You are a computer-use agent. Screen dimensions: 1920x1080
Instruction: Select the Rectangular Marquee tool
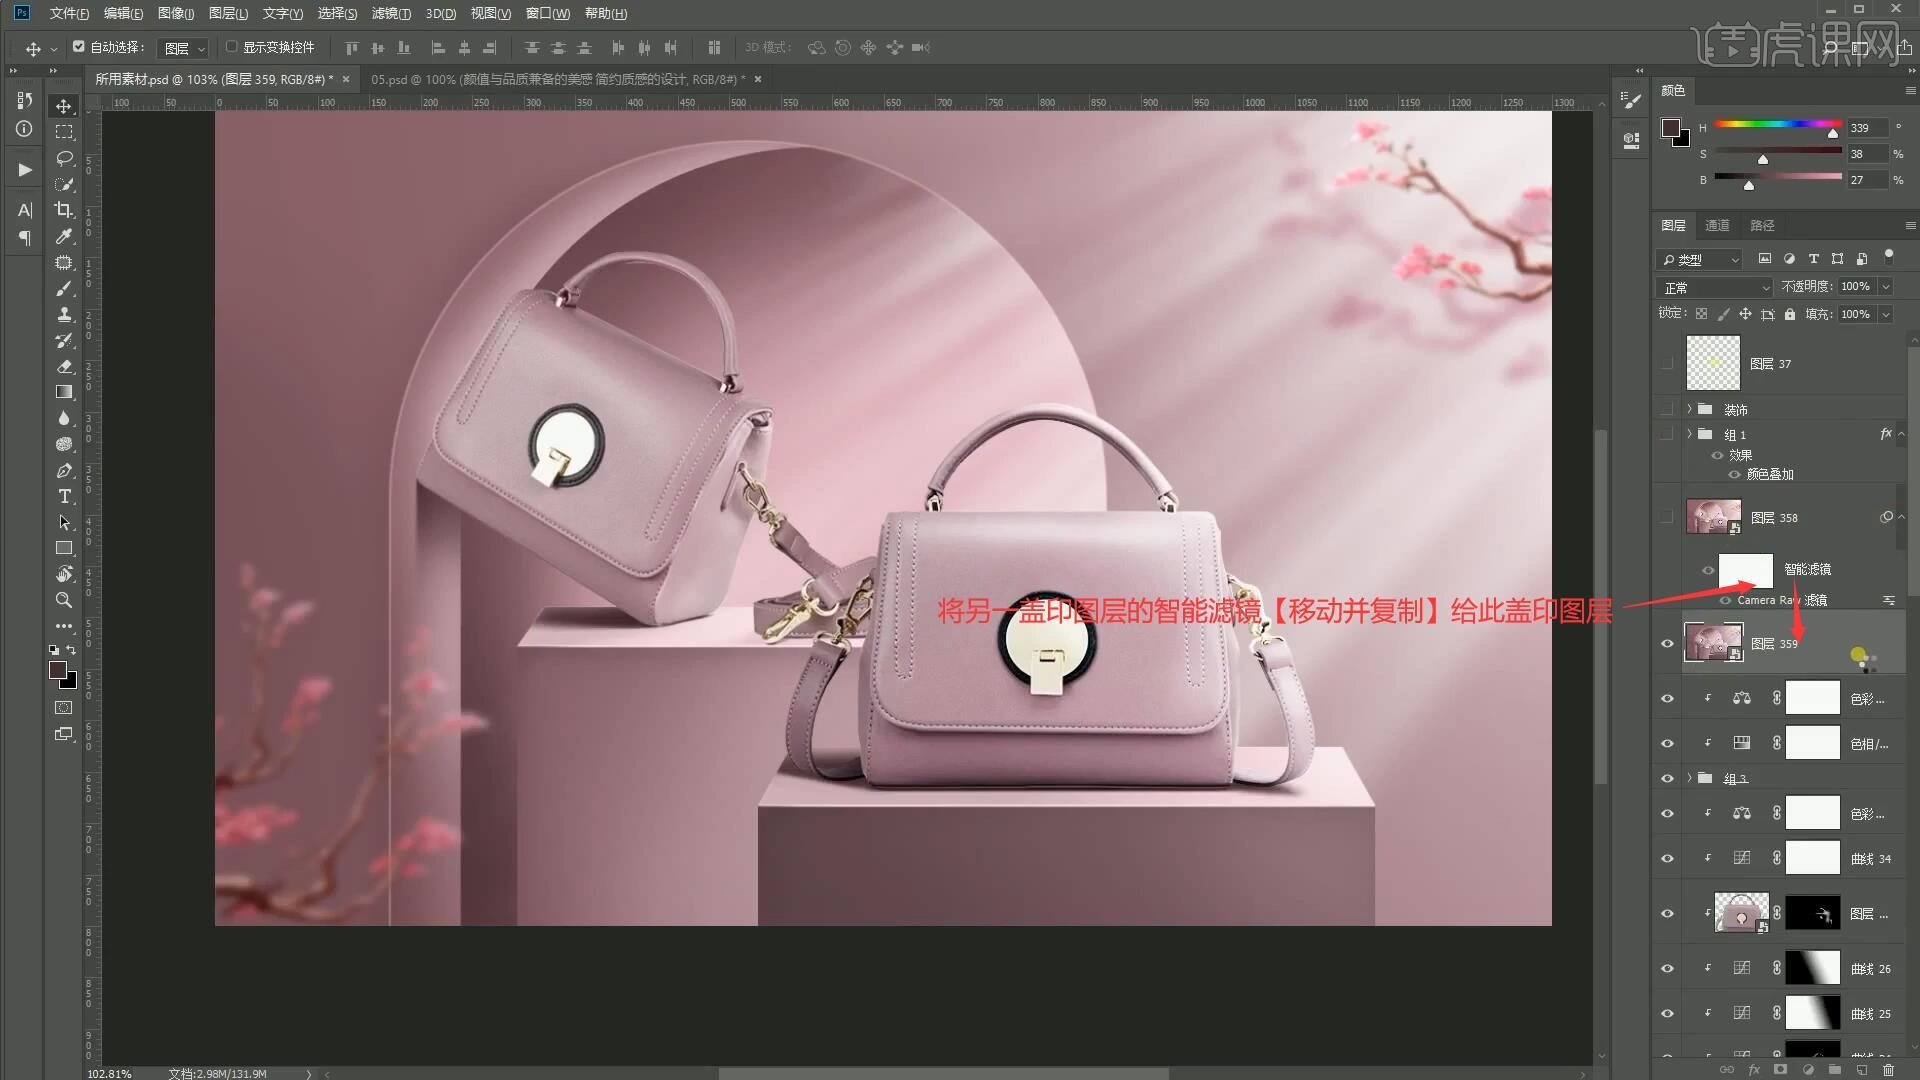pyautogui.click(x=64, y=132)
